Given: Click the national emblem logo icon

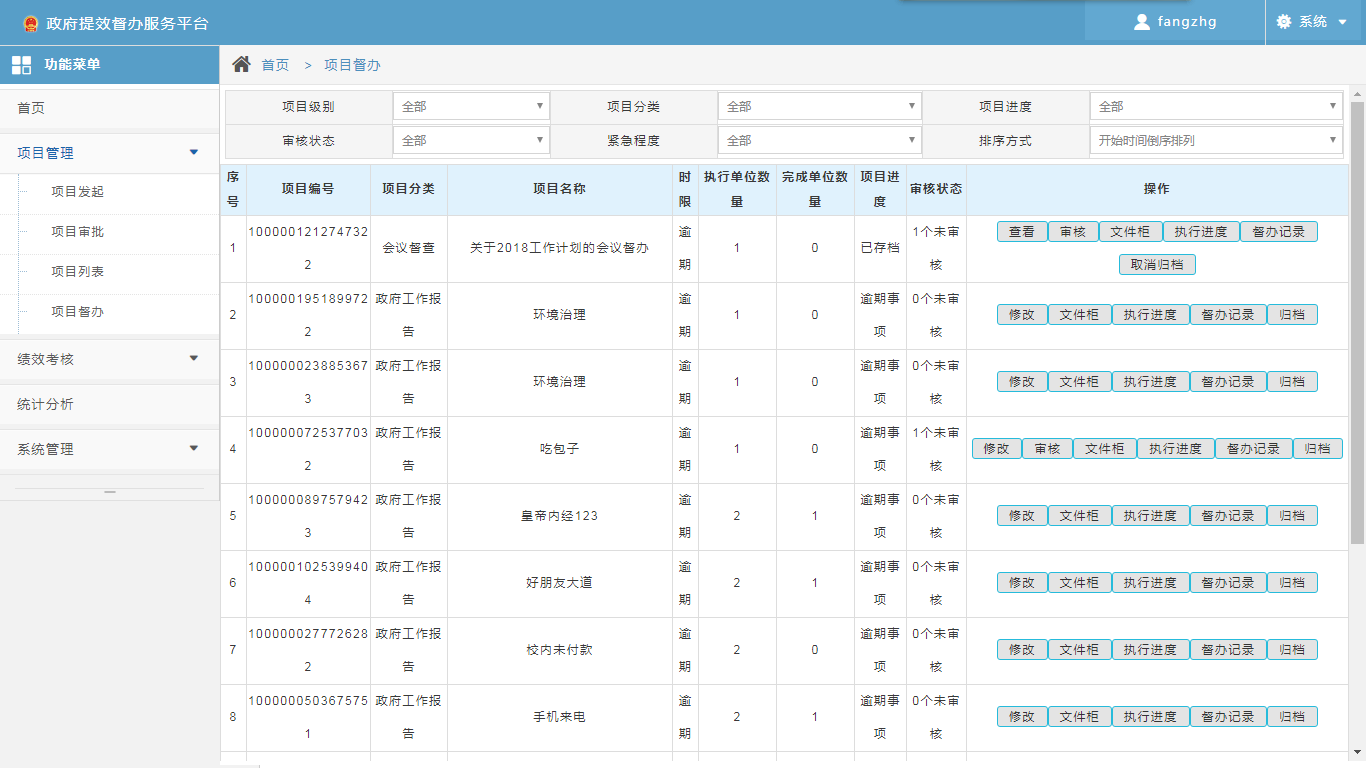Looking at the screenshot, I should [30, 23].
